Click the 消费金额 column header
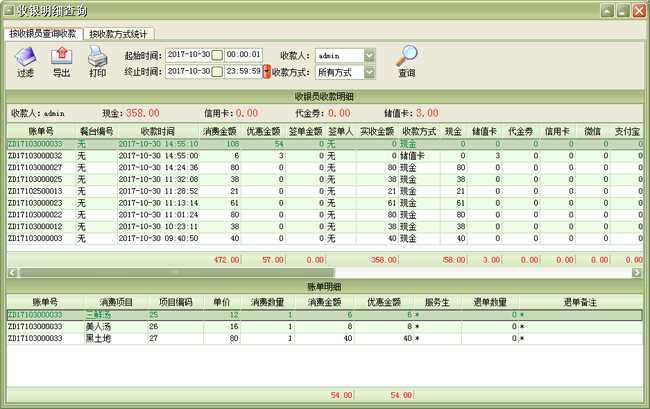The height and width of the screenshot is (409, 650). (220, 131)
